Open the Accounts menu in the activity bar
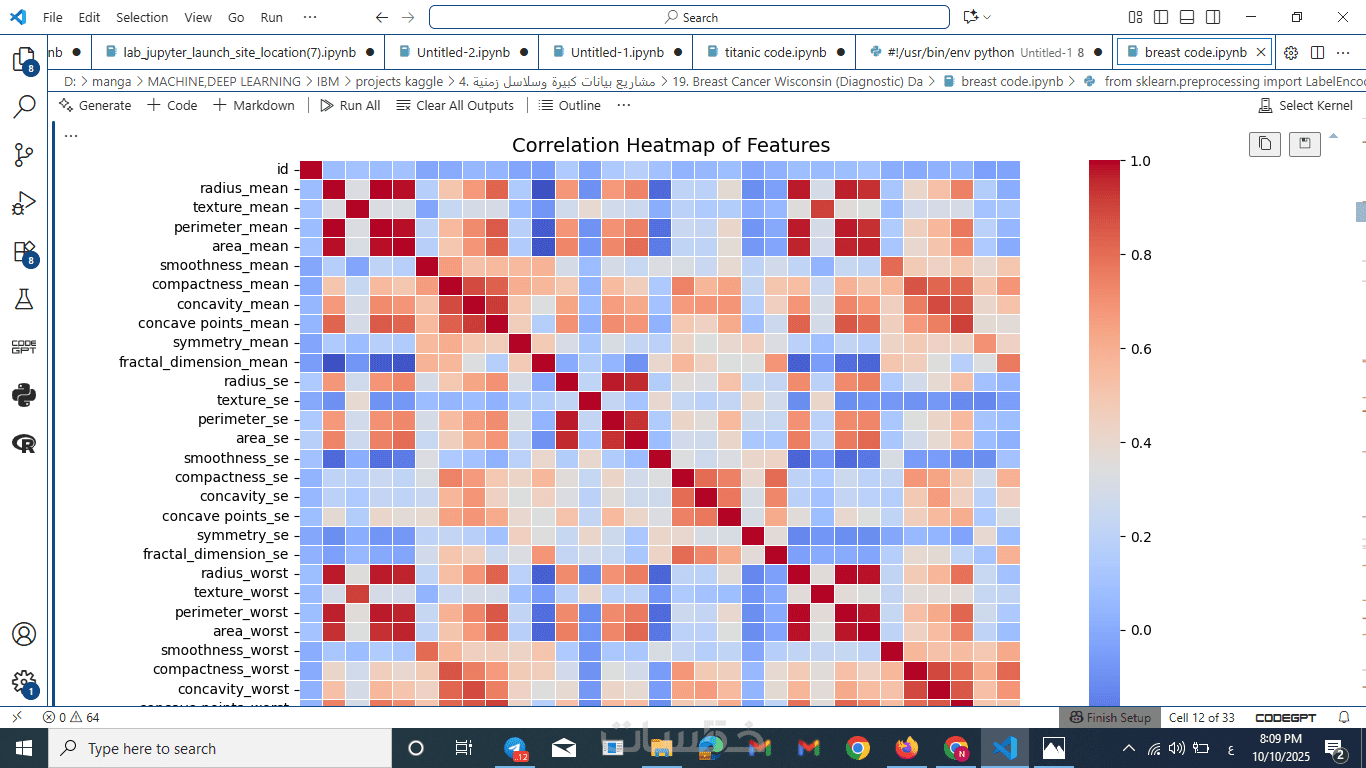The width and height of the screenshot is (1366, 768). point(24,634)
